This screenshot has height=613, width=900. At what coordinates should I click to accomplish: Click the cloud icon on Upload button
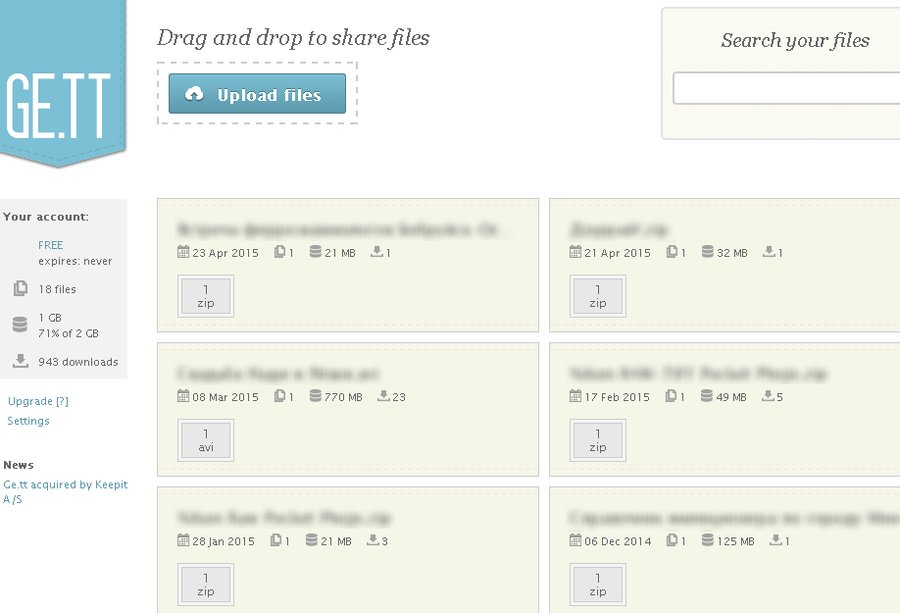tap(194, 94)
